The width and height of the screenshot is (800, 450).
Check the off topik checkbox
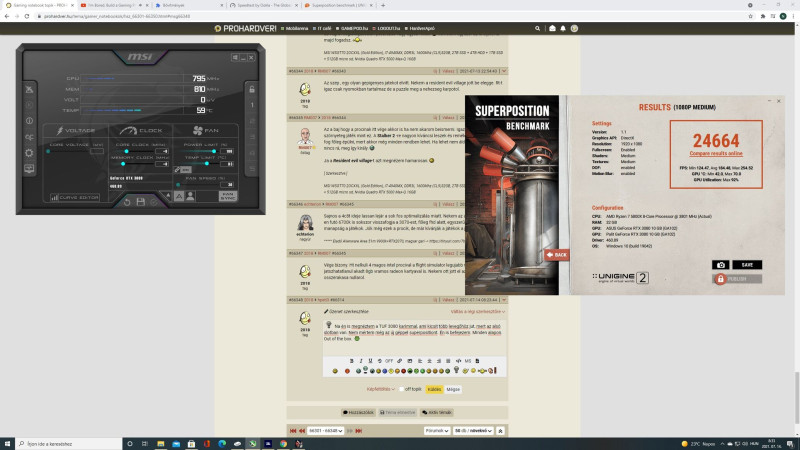click(x=401, y=389)
